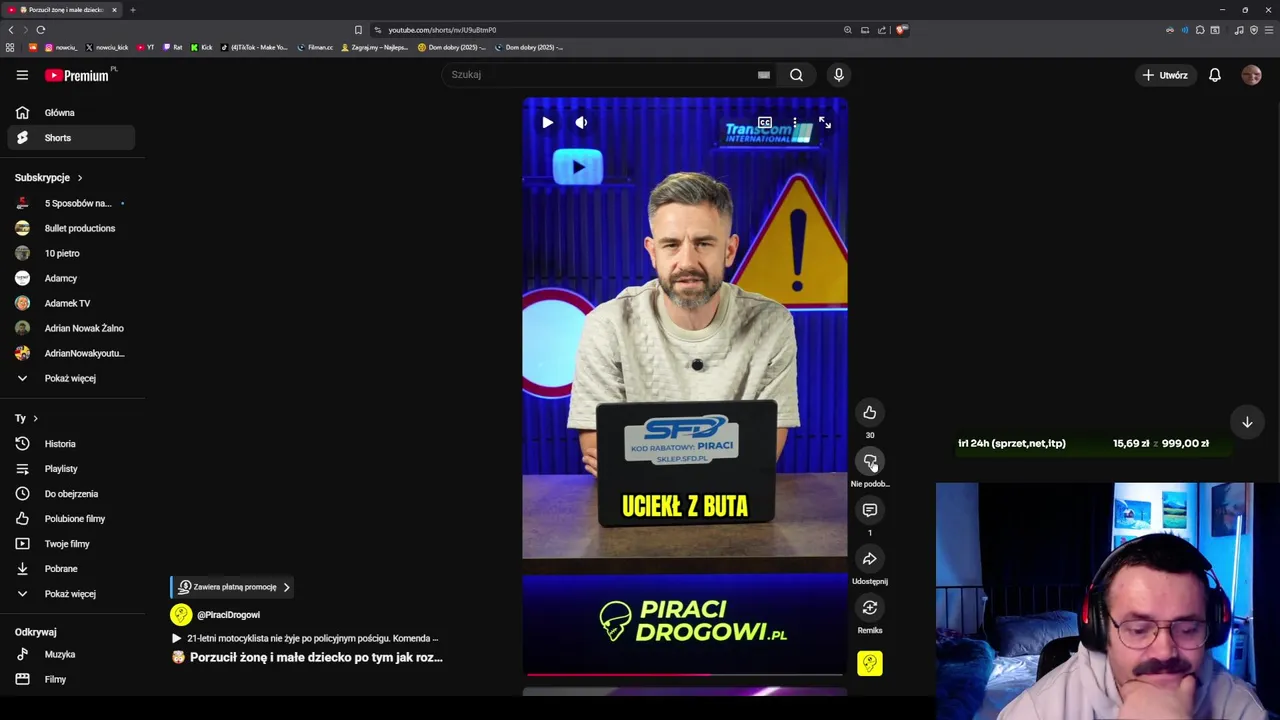Screen dimensions: 1280x720
Task: Click the search magnifier button
Action: (796, 75)
